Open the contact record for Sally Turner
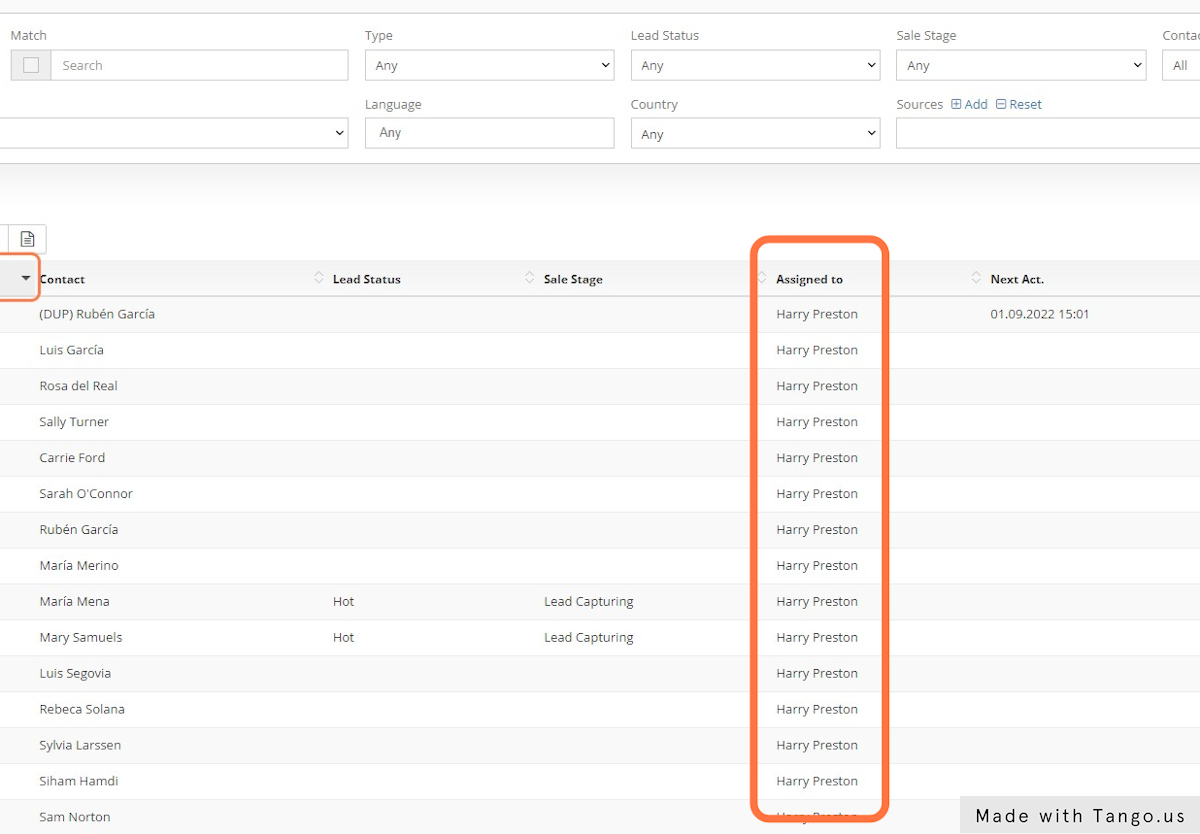 [x=73, y=421]
